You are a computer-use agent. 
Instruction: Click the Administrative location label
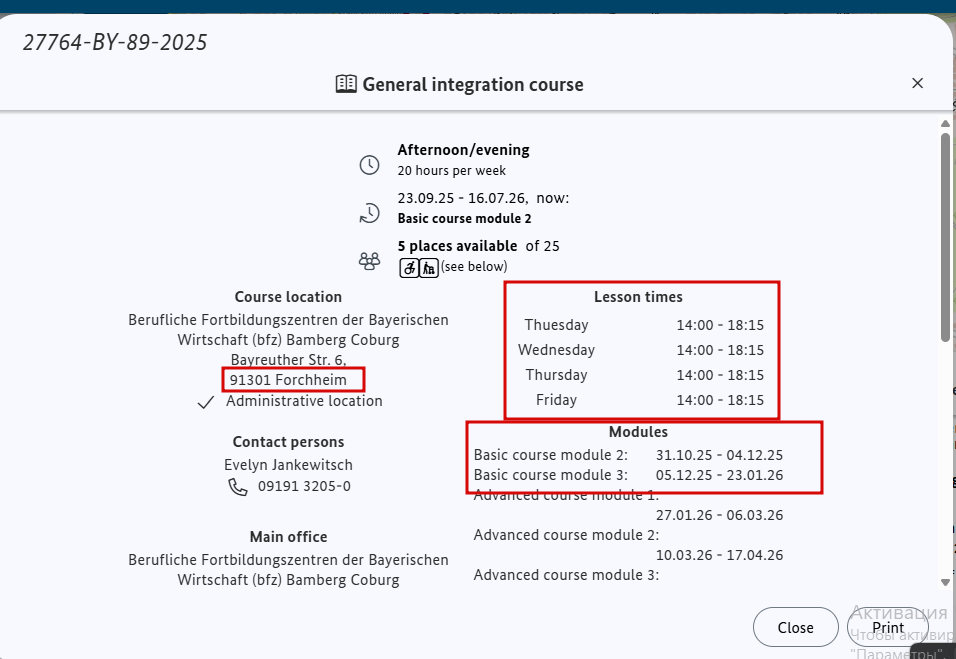tap(304, 401)
